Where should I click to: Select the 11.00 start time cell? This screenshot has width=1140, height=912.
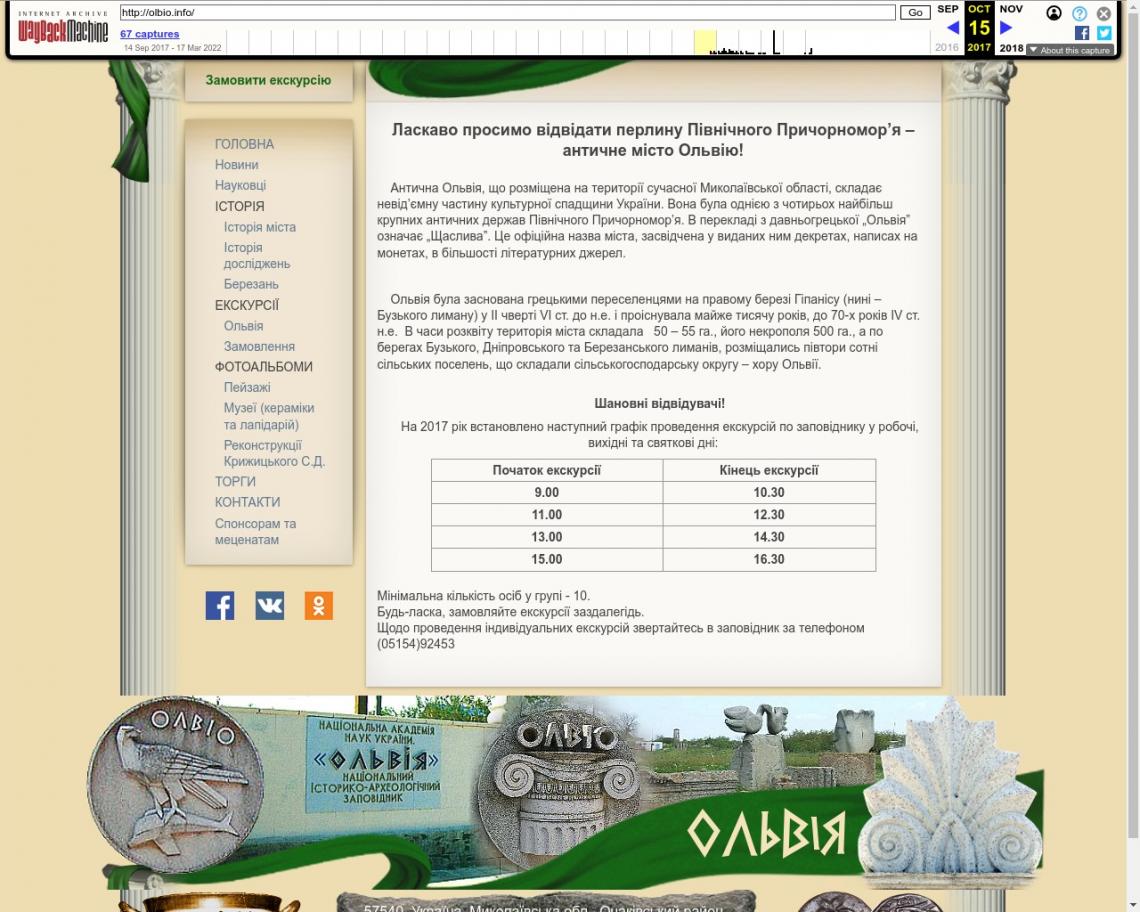pos(547,515)
